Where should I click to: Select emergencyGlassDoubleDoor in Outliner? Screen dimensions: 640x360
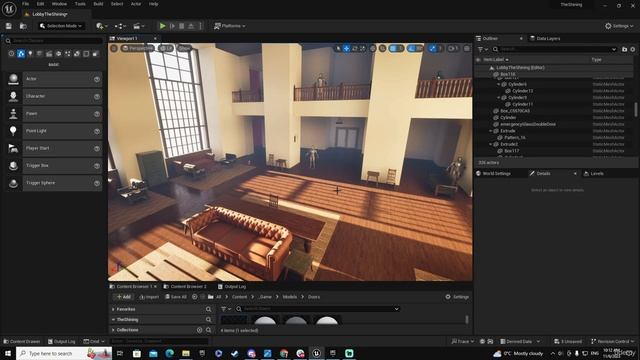528,124
